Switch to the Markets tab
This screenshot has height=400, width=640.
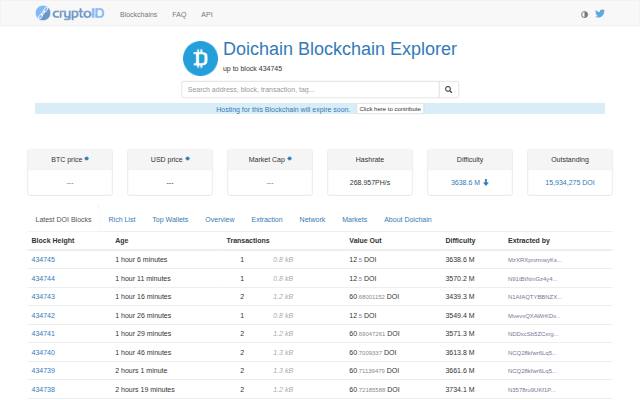[x=354, y=220]
